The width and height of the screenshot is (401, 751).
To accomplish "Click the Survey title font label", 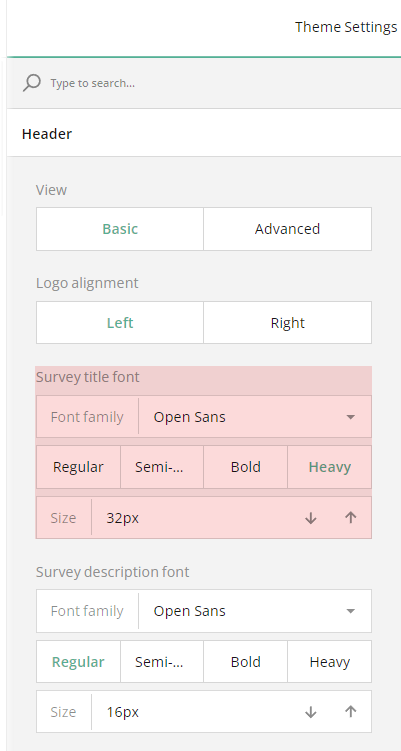I will 88,377.
